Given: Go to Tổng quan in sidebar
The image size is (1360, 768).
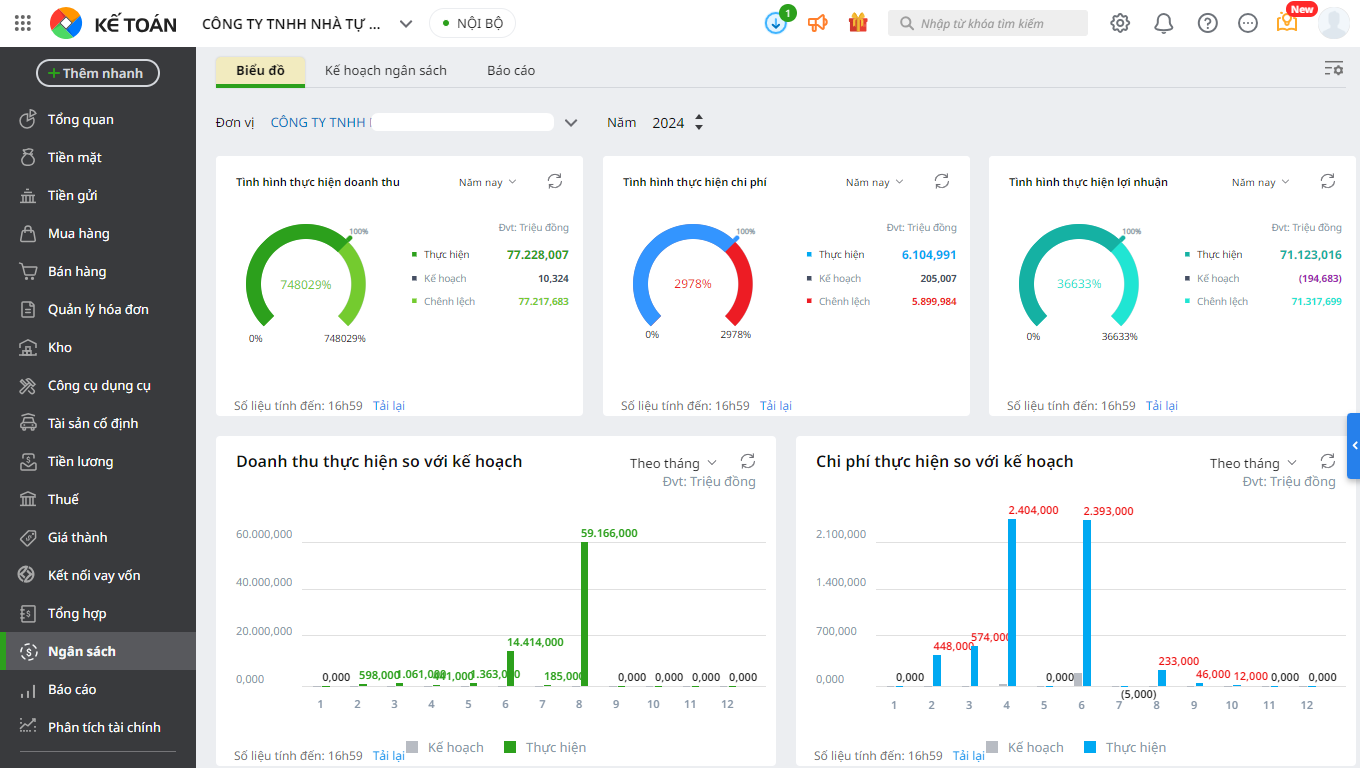Looking at the screenshot, I should coord(98,120).
